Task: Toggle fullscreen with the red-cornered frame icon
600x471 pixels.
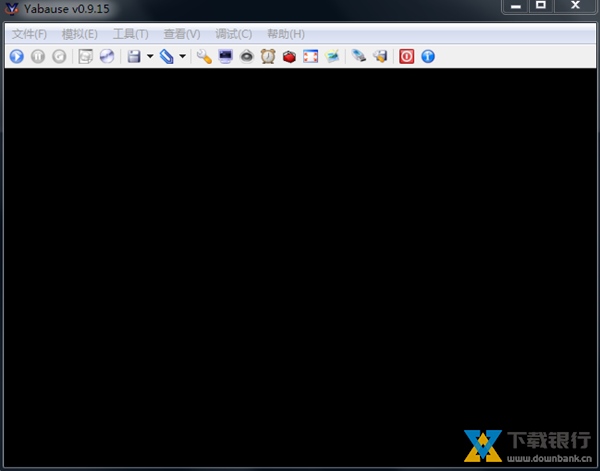Action: click(310, 57)
